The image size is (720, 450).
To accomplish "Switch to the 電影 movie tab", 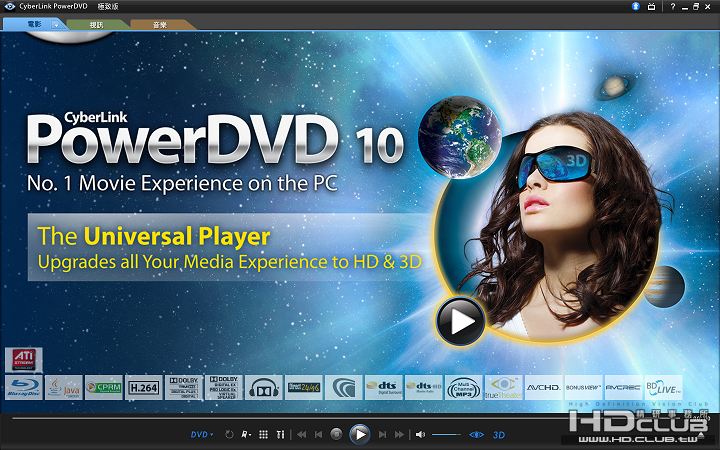I will click(34, 24).
